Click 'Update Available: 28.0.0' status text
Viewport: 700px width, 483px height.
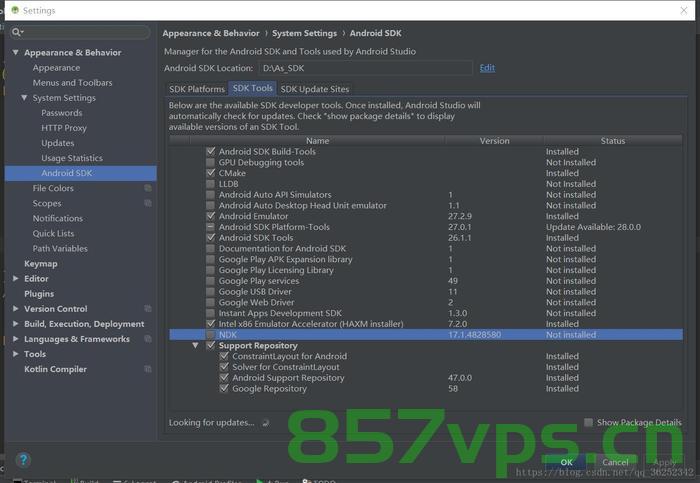[x=593, y=227]
